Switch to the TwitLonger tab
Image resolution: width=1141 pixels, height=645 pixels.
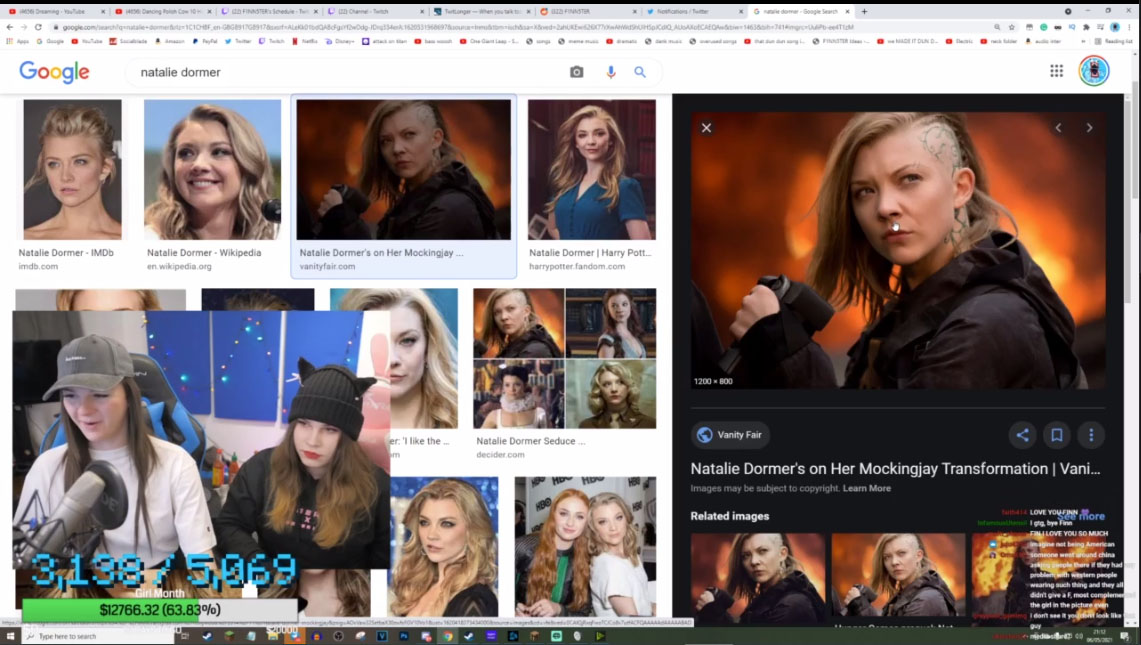pos(482,12)
